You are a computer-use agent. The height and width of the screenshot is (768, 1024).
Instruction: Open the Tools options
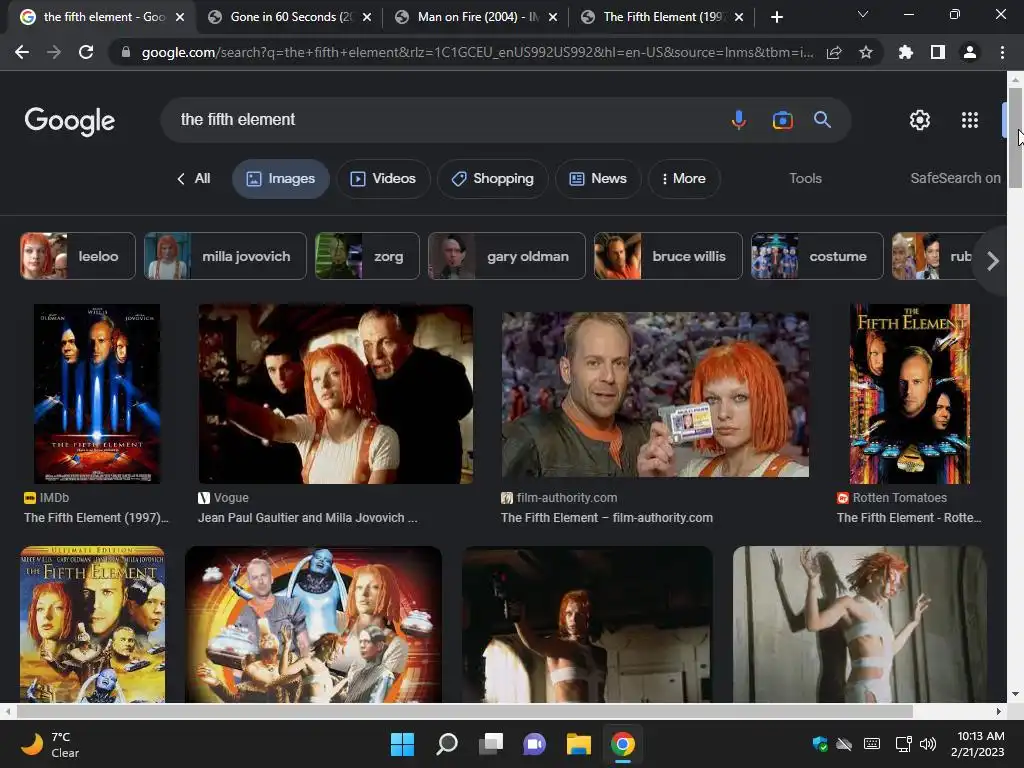(805, 178)
